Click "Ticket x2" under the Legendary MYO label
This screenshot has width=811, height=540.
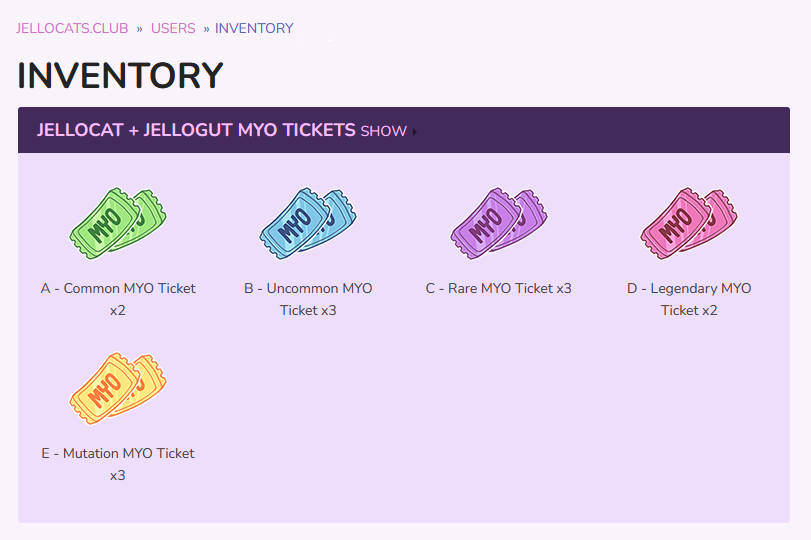coord(689,310)
